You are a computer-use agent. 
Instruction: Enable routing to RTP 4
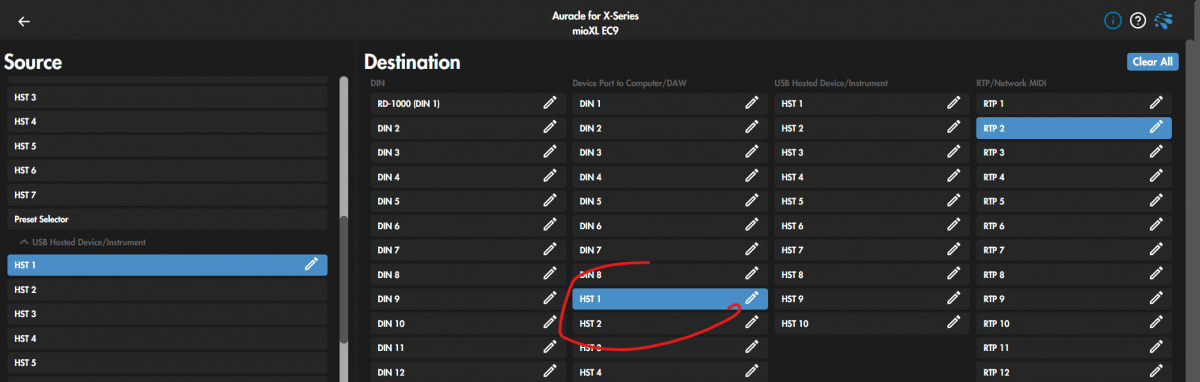pos(1073,177)
